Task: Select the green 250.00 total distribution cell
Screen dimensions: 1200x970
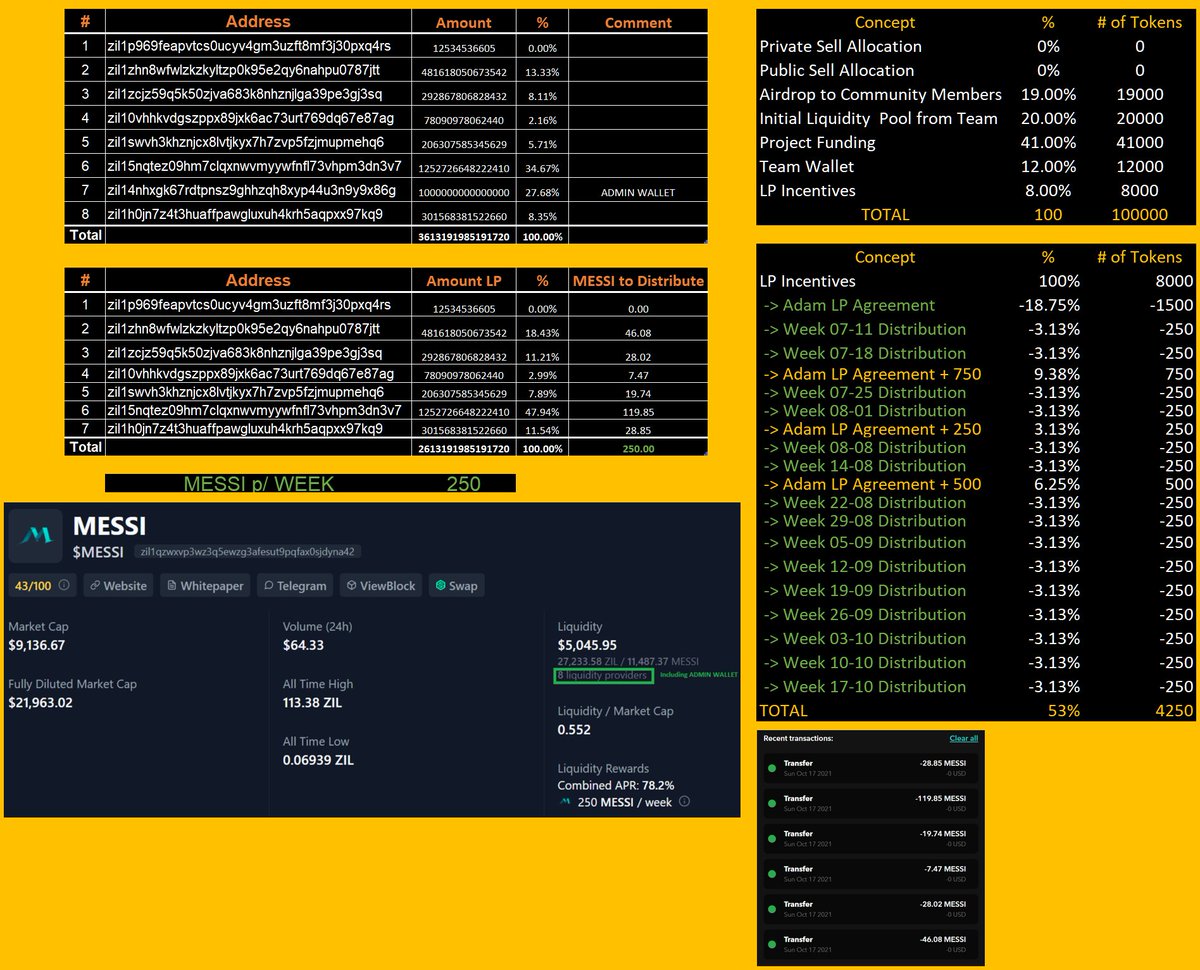Action: click(637, 448)
